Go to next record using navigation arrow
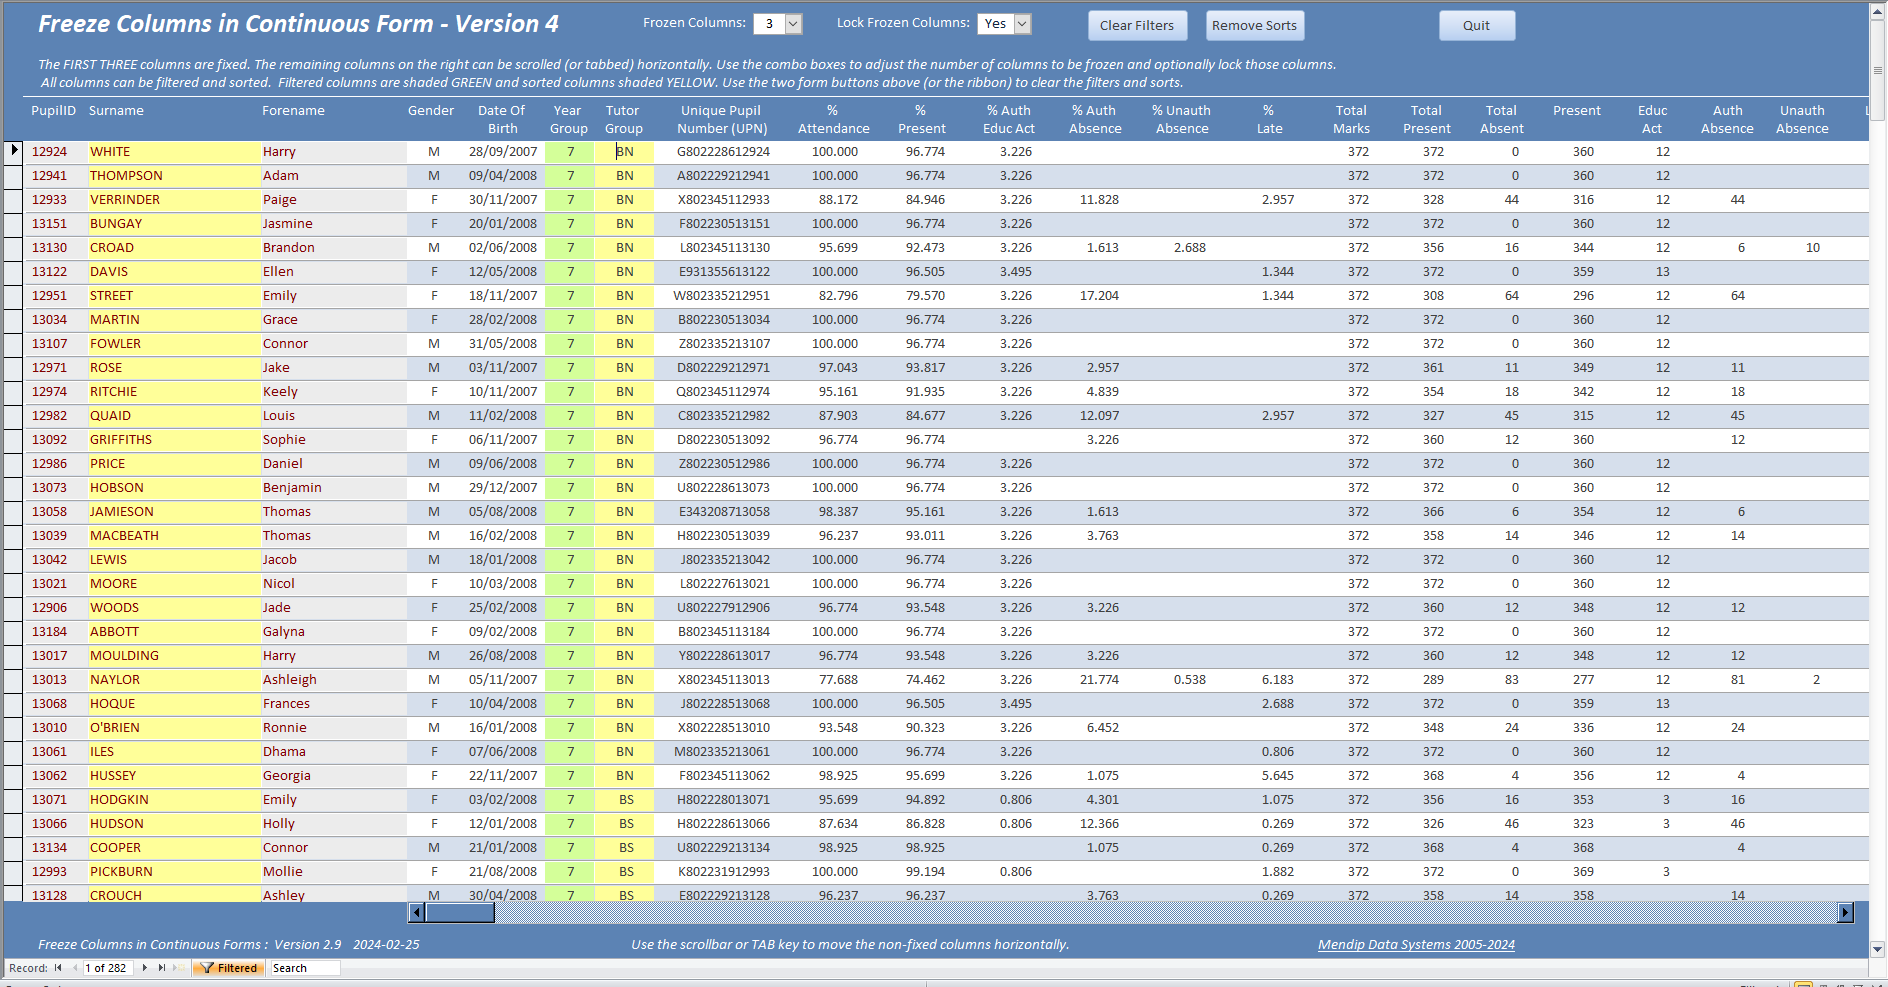 pos(145,968)
